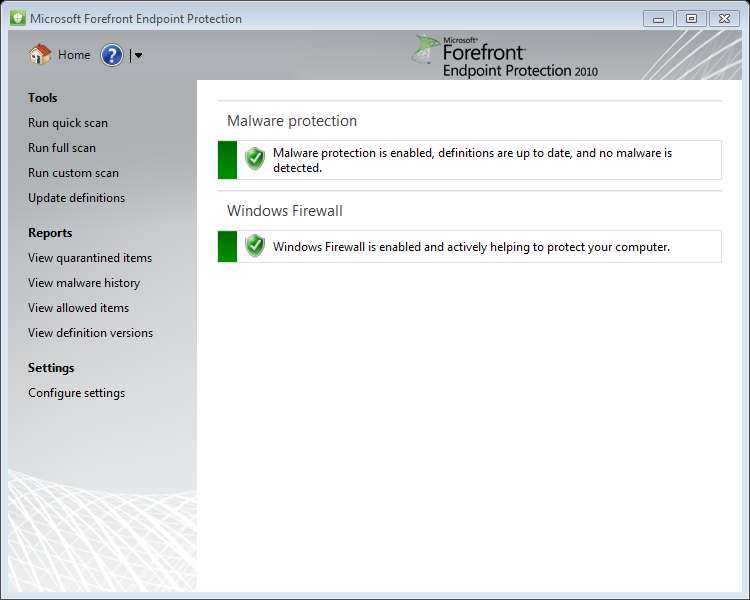
Task: Click the Forefront Endpoint Protection 2010 logo
Action: [x=505, y=57]
